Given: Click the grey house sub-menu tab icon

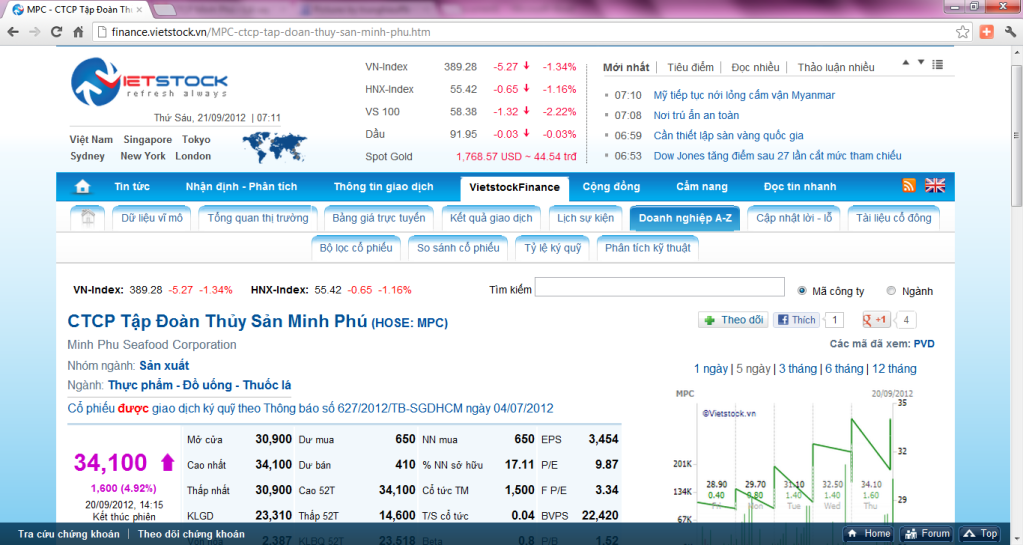Looking at the screenshot, I should (89, 218).
